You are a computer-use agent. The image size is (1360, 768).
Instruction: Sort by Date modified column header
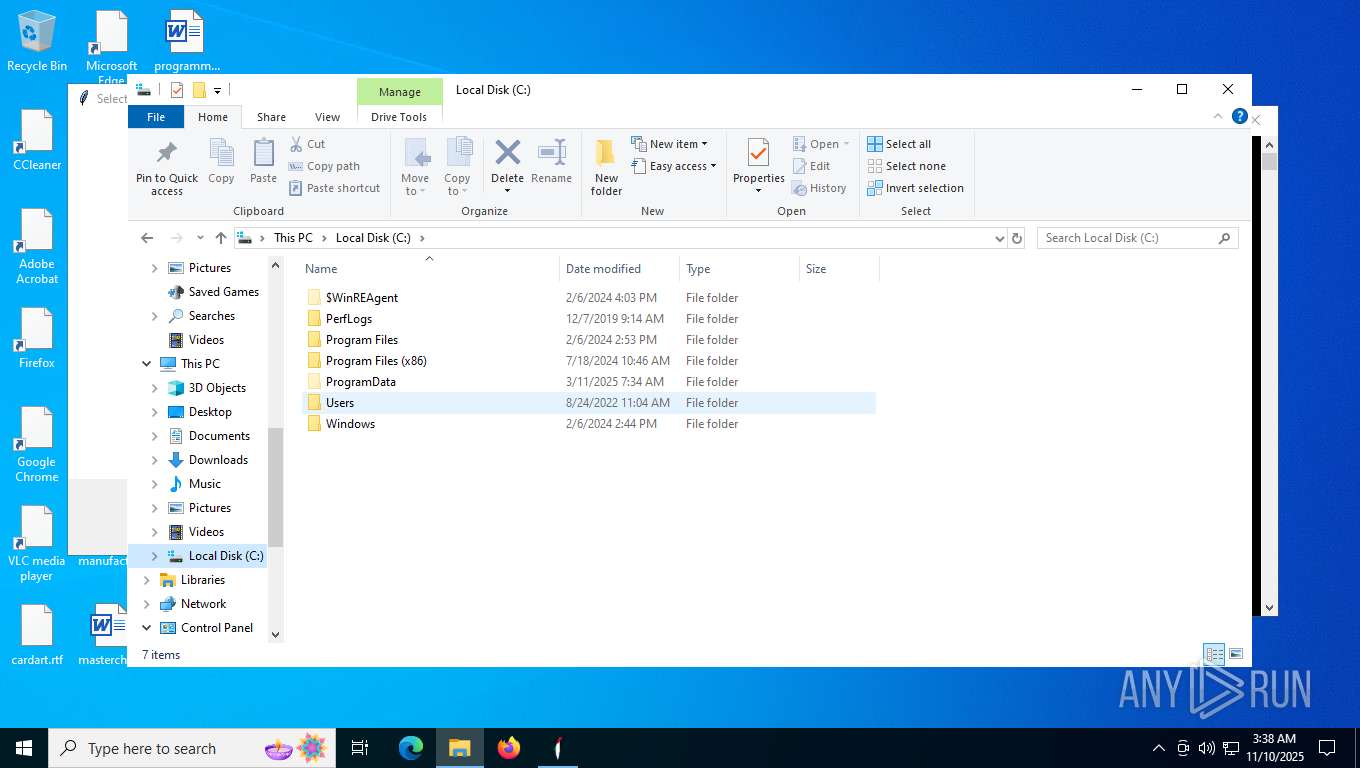619,269
